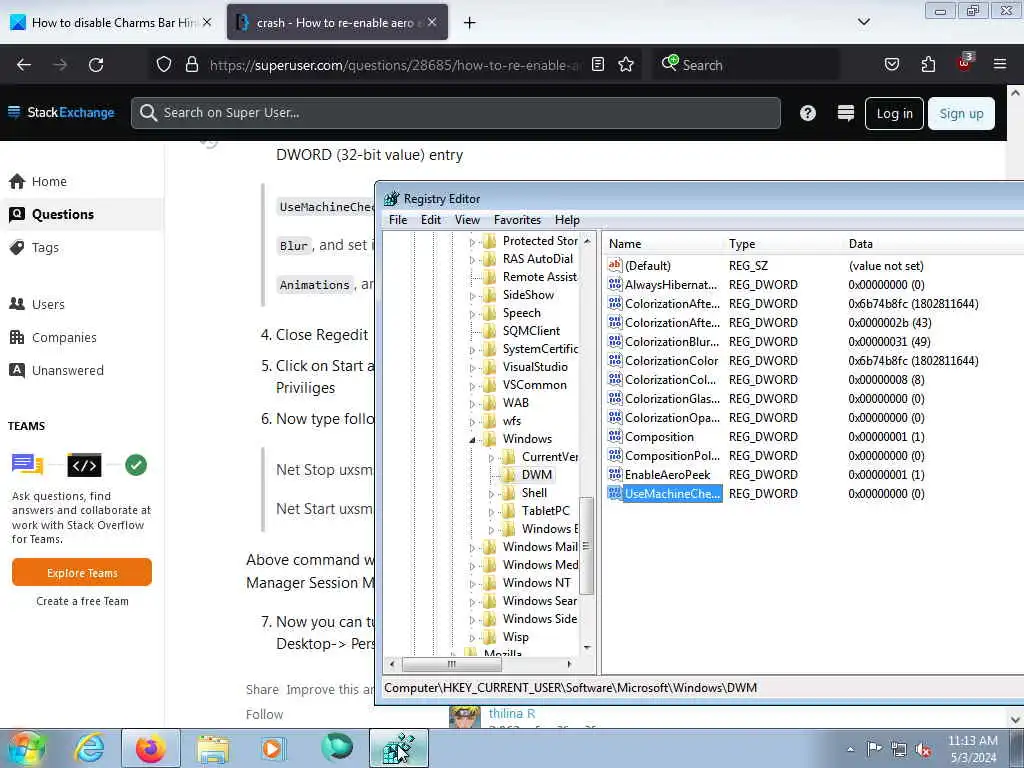
Task: Collapse the Windows registry key
Action: pyautogui.click(x=472, y=440)
